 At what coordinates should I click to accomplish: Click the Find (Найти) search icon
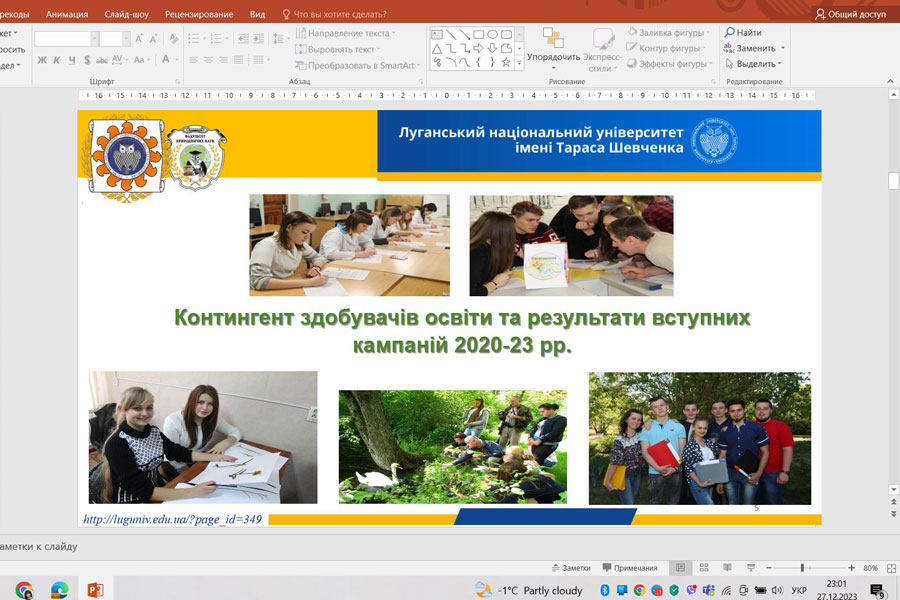click(x=730, y=33)
